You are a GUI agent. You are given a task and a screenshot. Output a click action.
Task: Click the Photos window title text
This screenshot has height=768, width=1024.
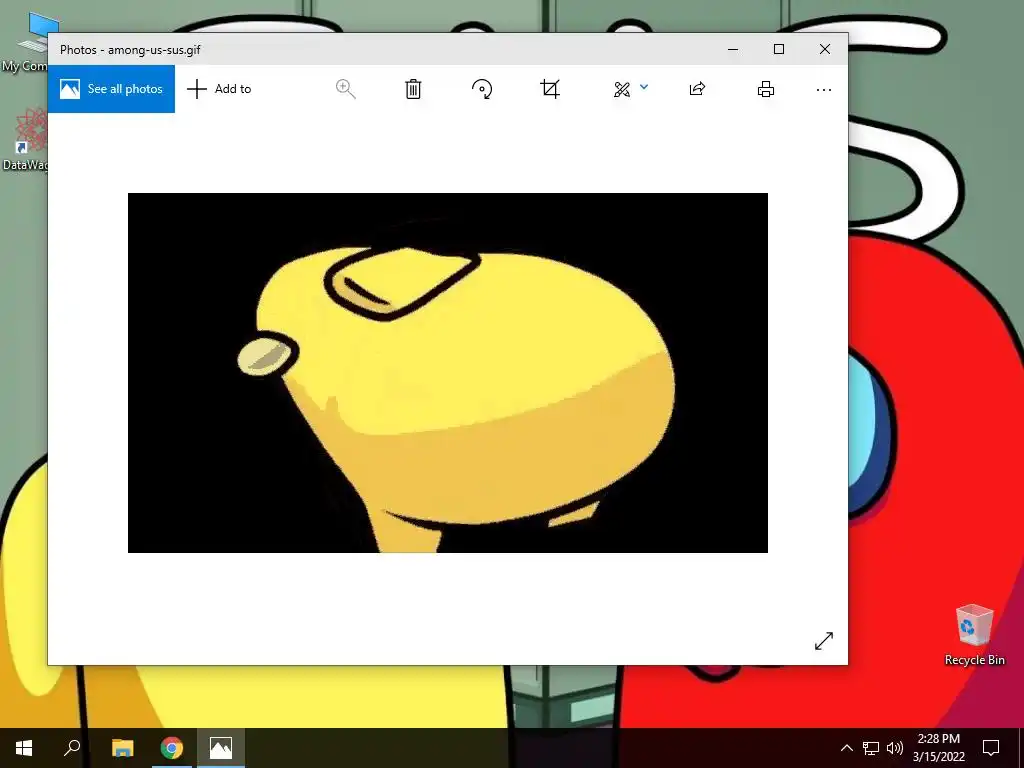pyautogui.click(x=130, y=50)
